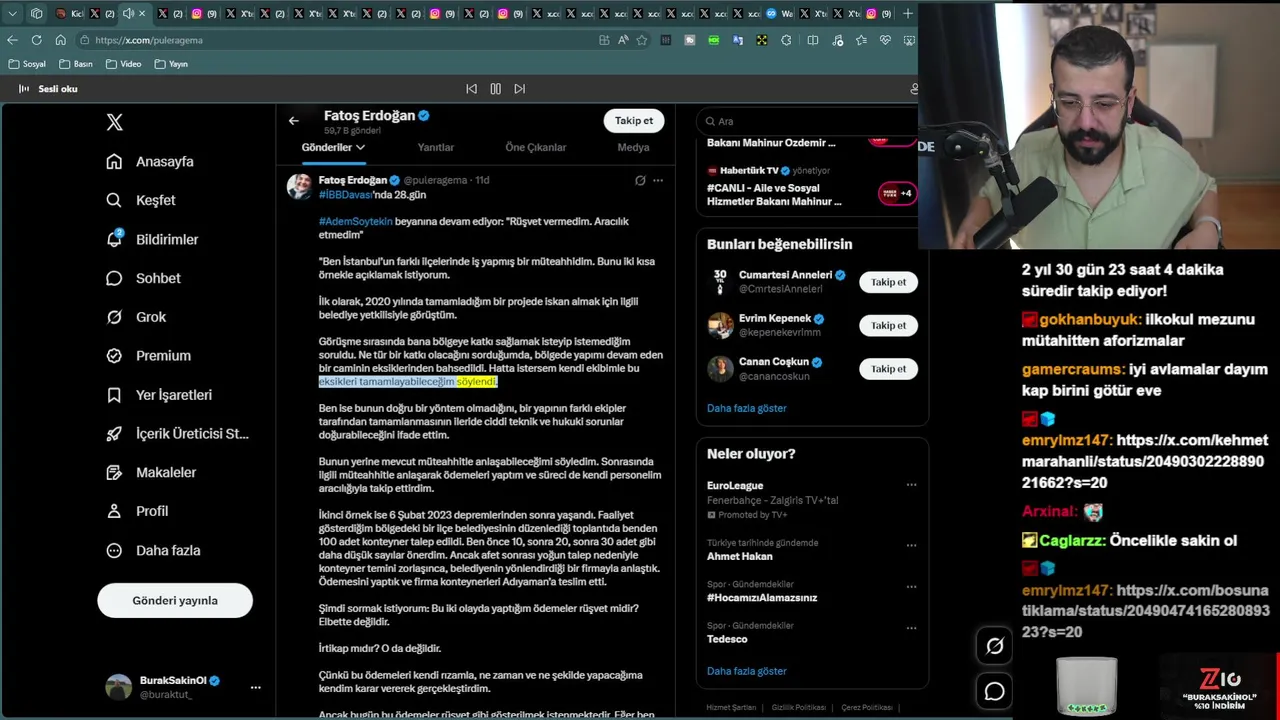Open Keşfet explore page
Image resolution: width=1280 pixels, height=720 pixels.
tap(141, 200)
